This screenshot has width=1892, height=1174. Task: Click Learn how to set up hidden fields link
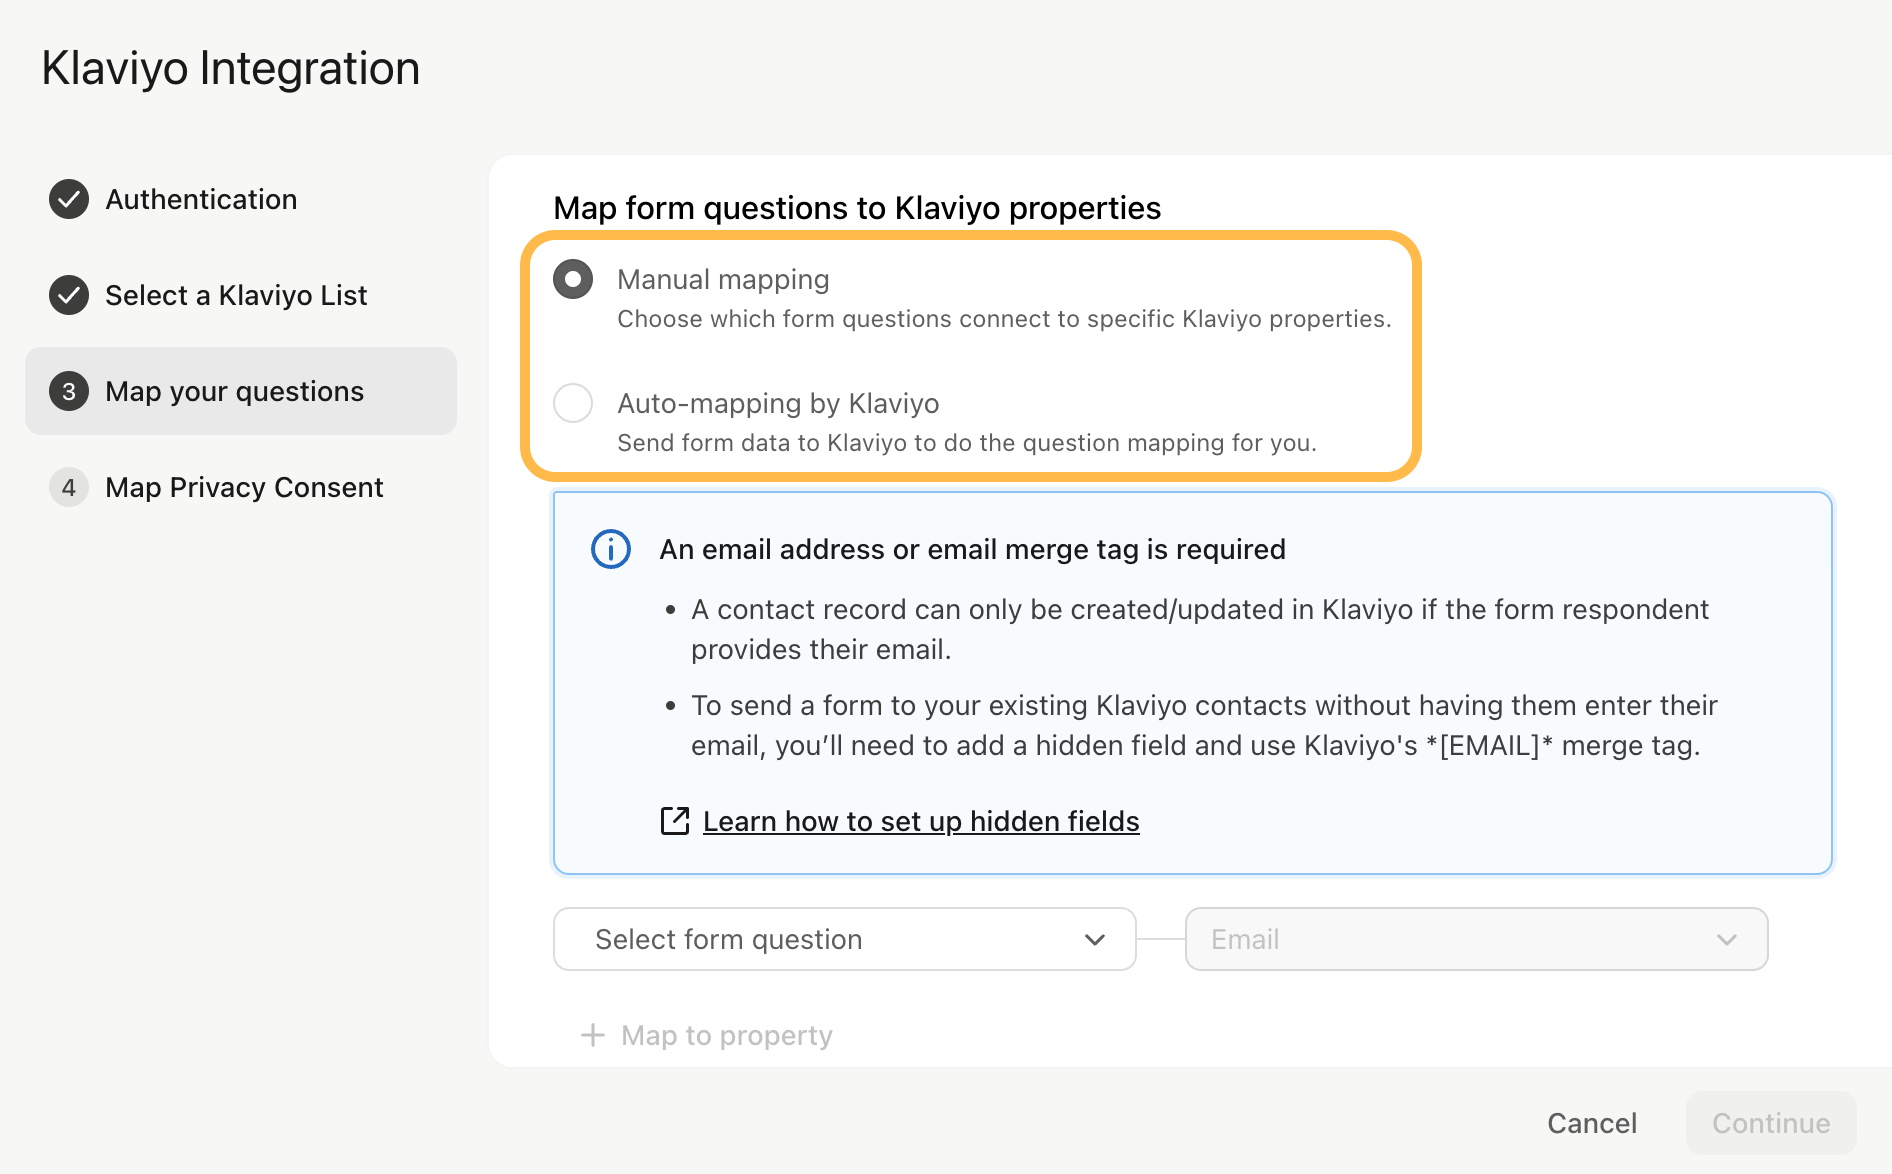921,821
